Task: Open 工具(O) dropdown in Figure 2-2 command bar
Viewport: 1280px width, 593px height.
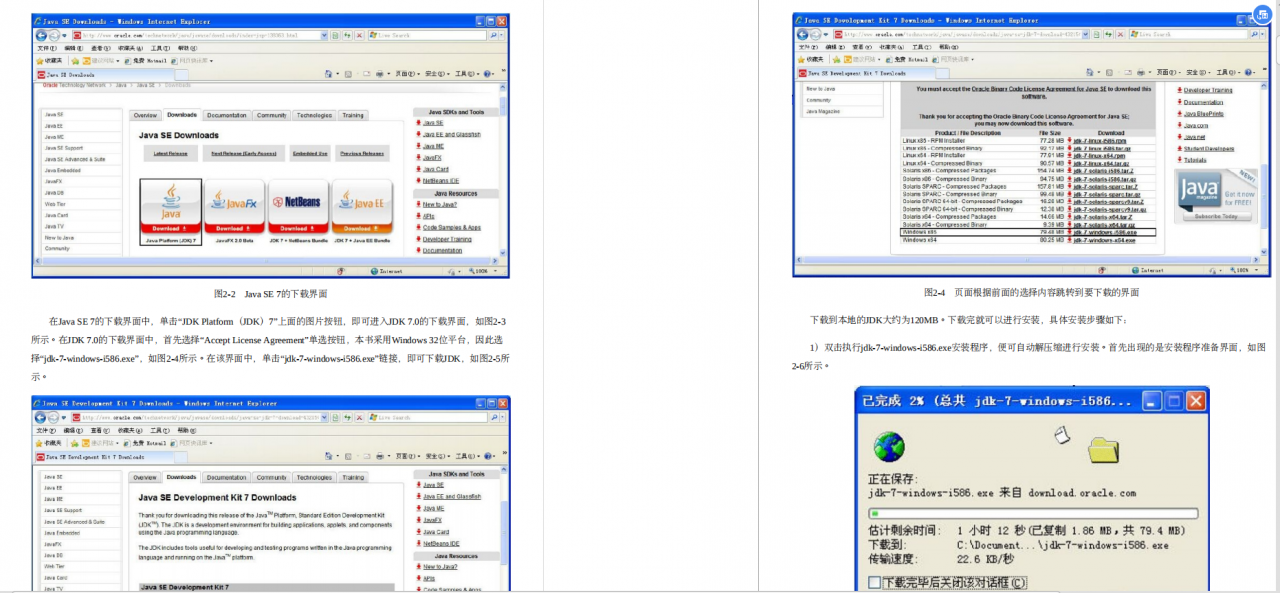Action: pyautogui.click(x=467, y=74)
